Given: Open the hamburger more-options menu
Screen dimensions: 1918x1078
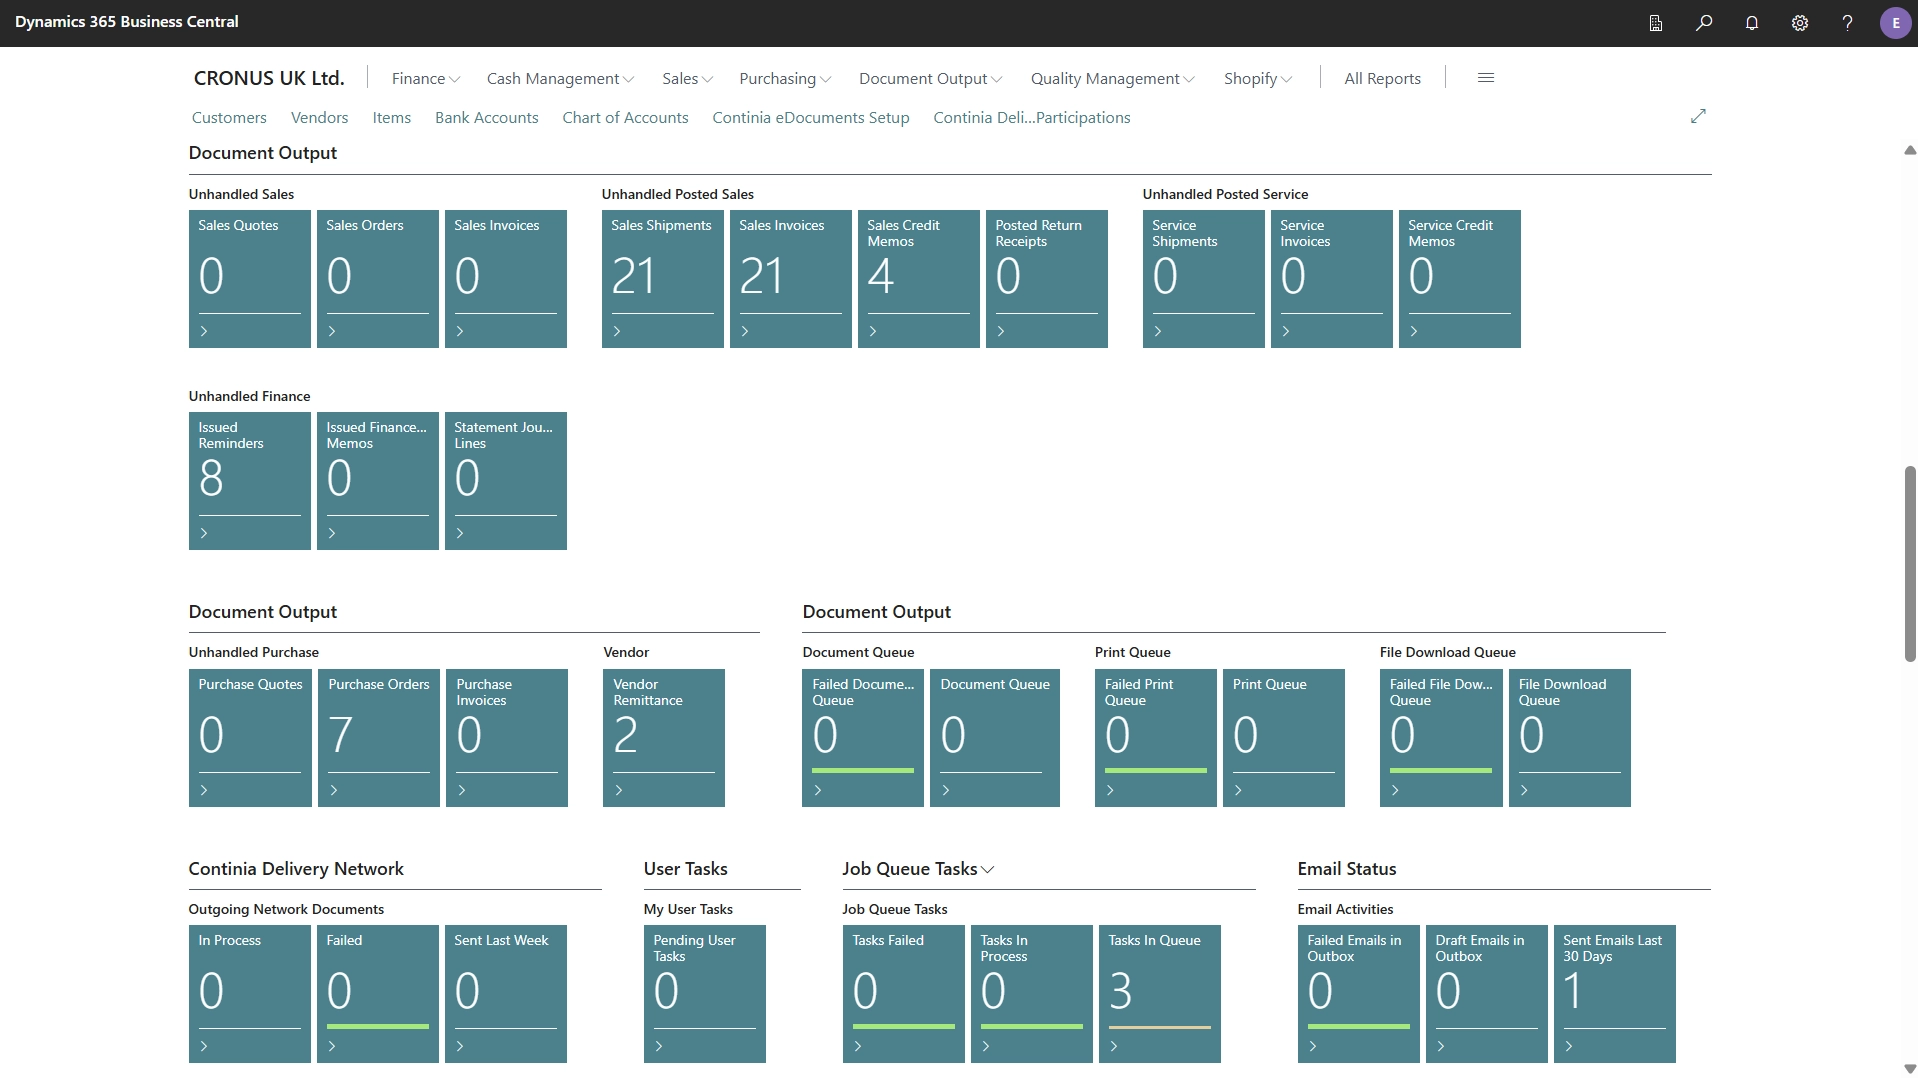Looking at the screenshot, I should (1486, 78).
